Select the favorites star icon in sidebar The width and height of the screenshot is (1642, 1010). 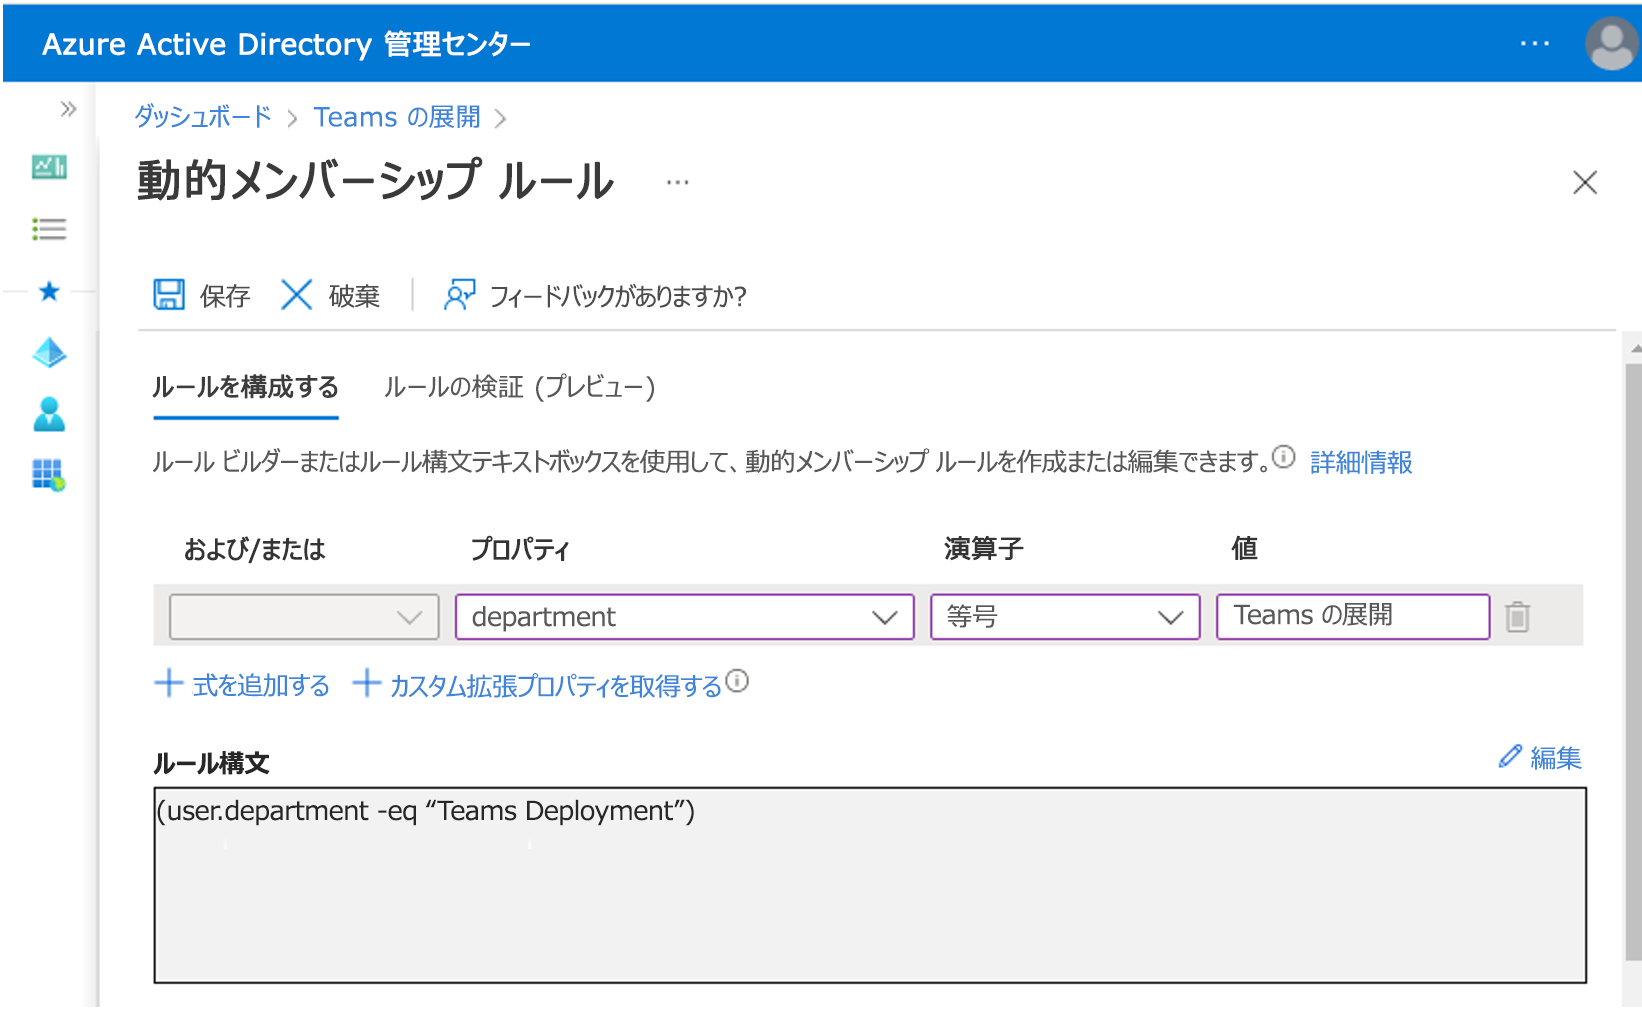point(49,291)
